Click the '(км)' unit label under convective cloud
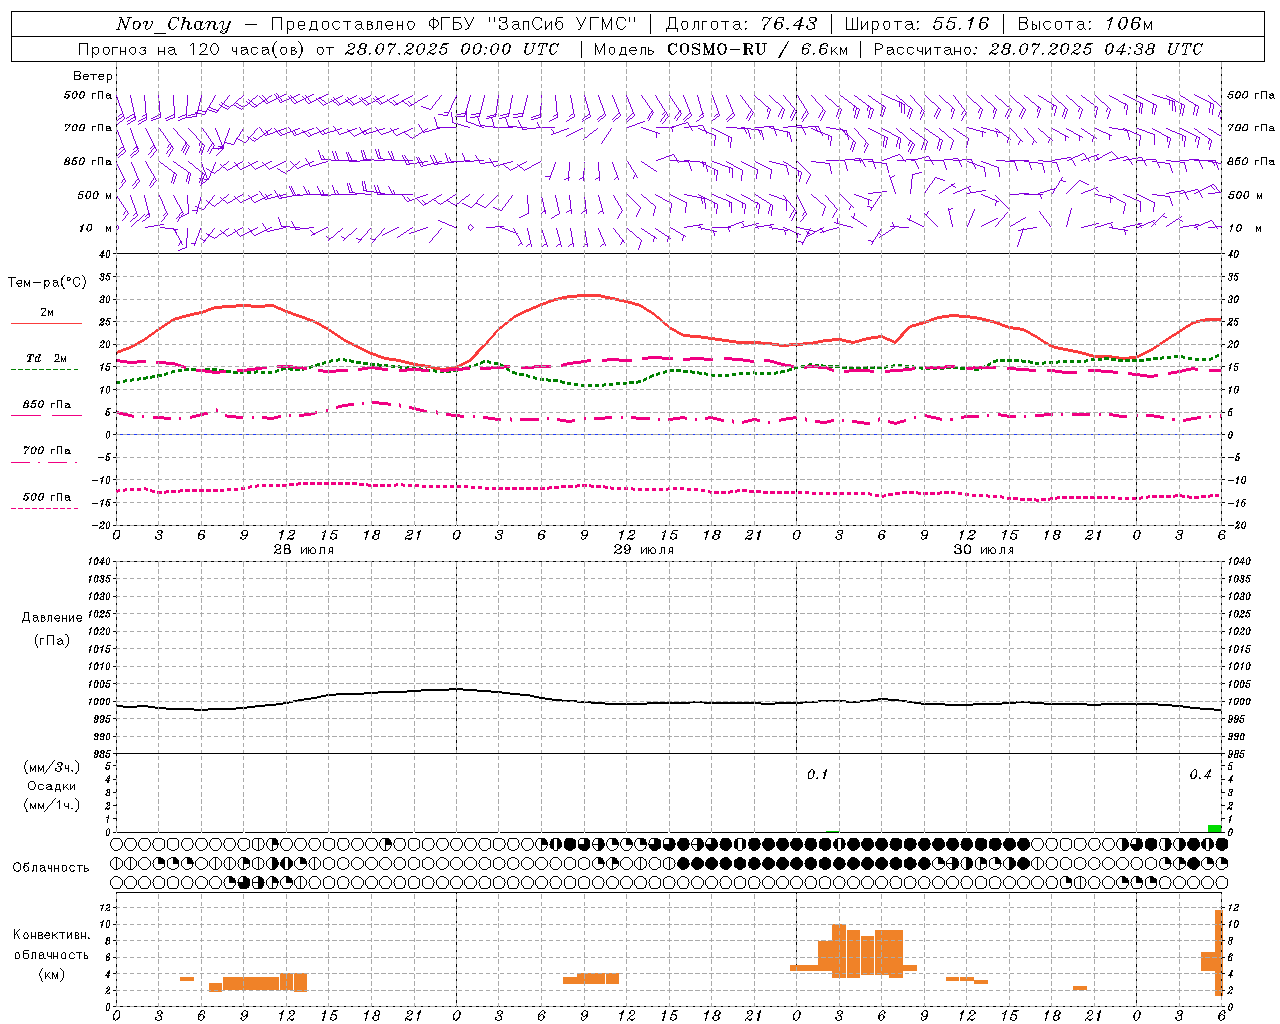The height and width of the screenshot is (1024, 1280). tap(52, 974)
